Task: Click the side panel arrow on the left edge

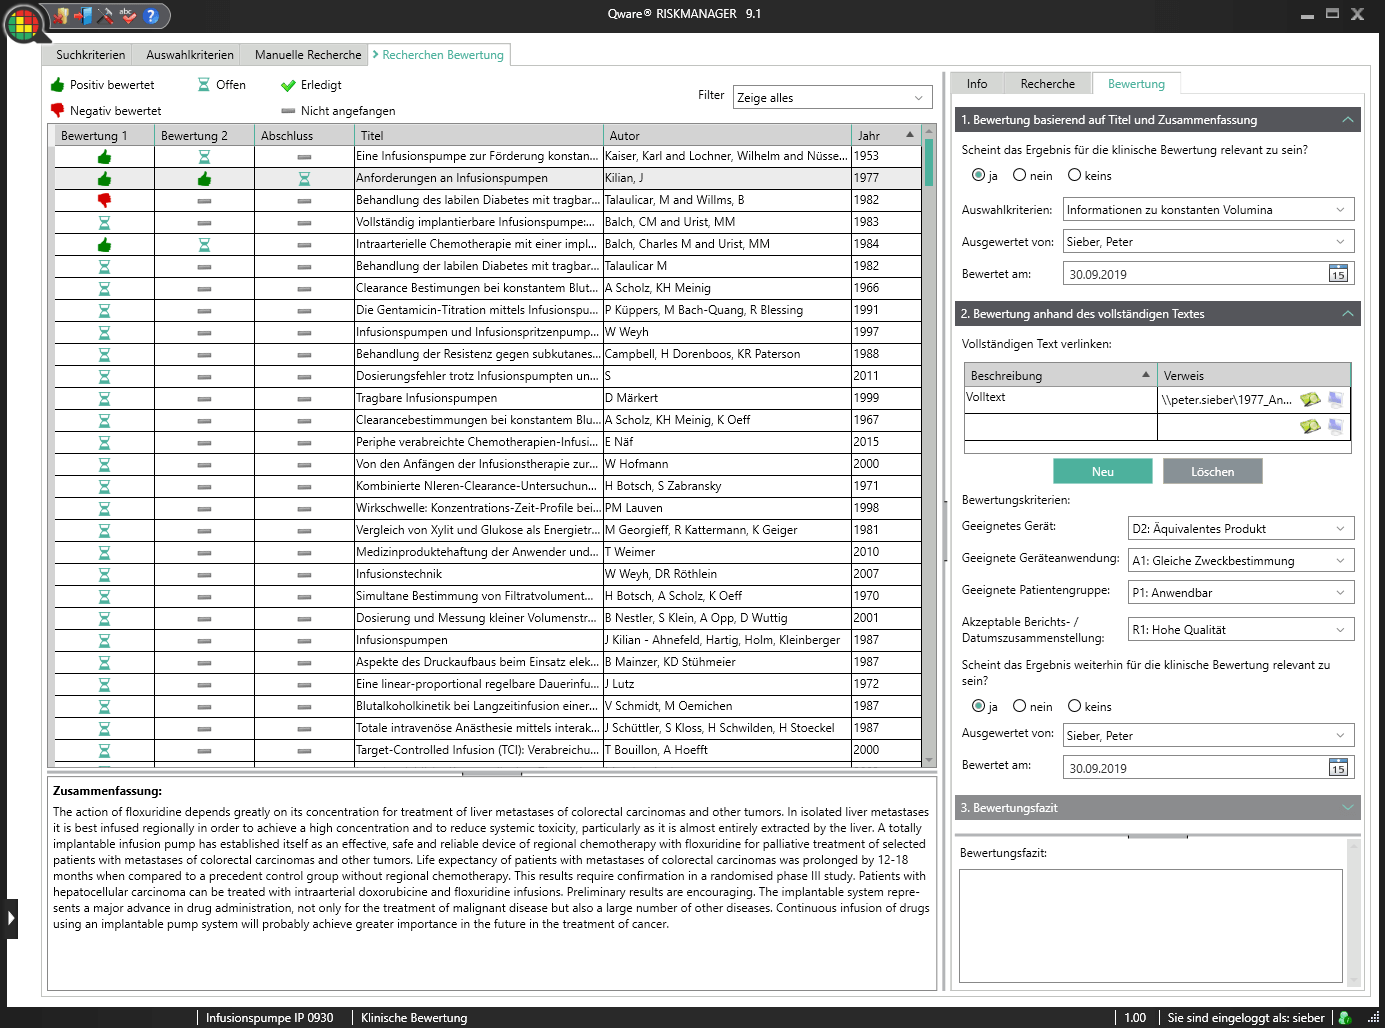Action: (x=11, y=918)
